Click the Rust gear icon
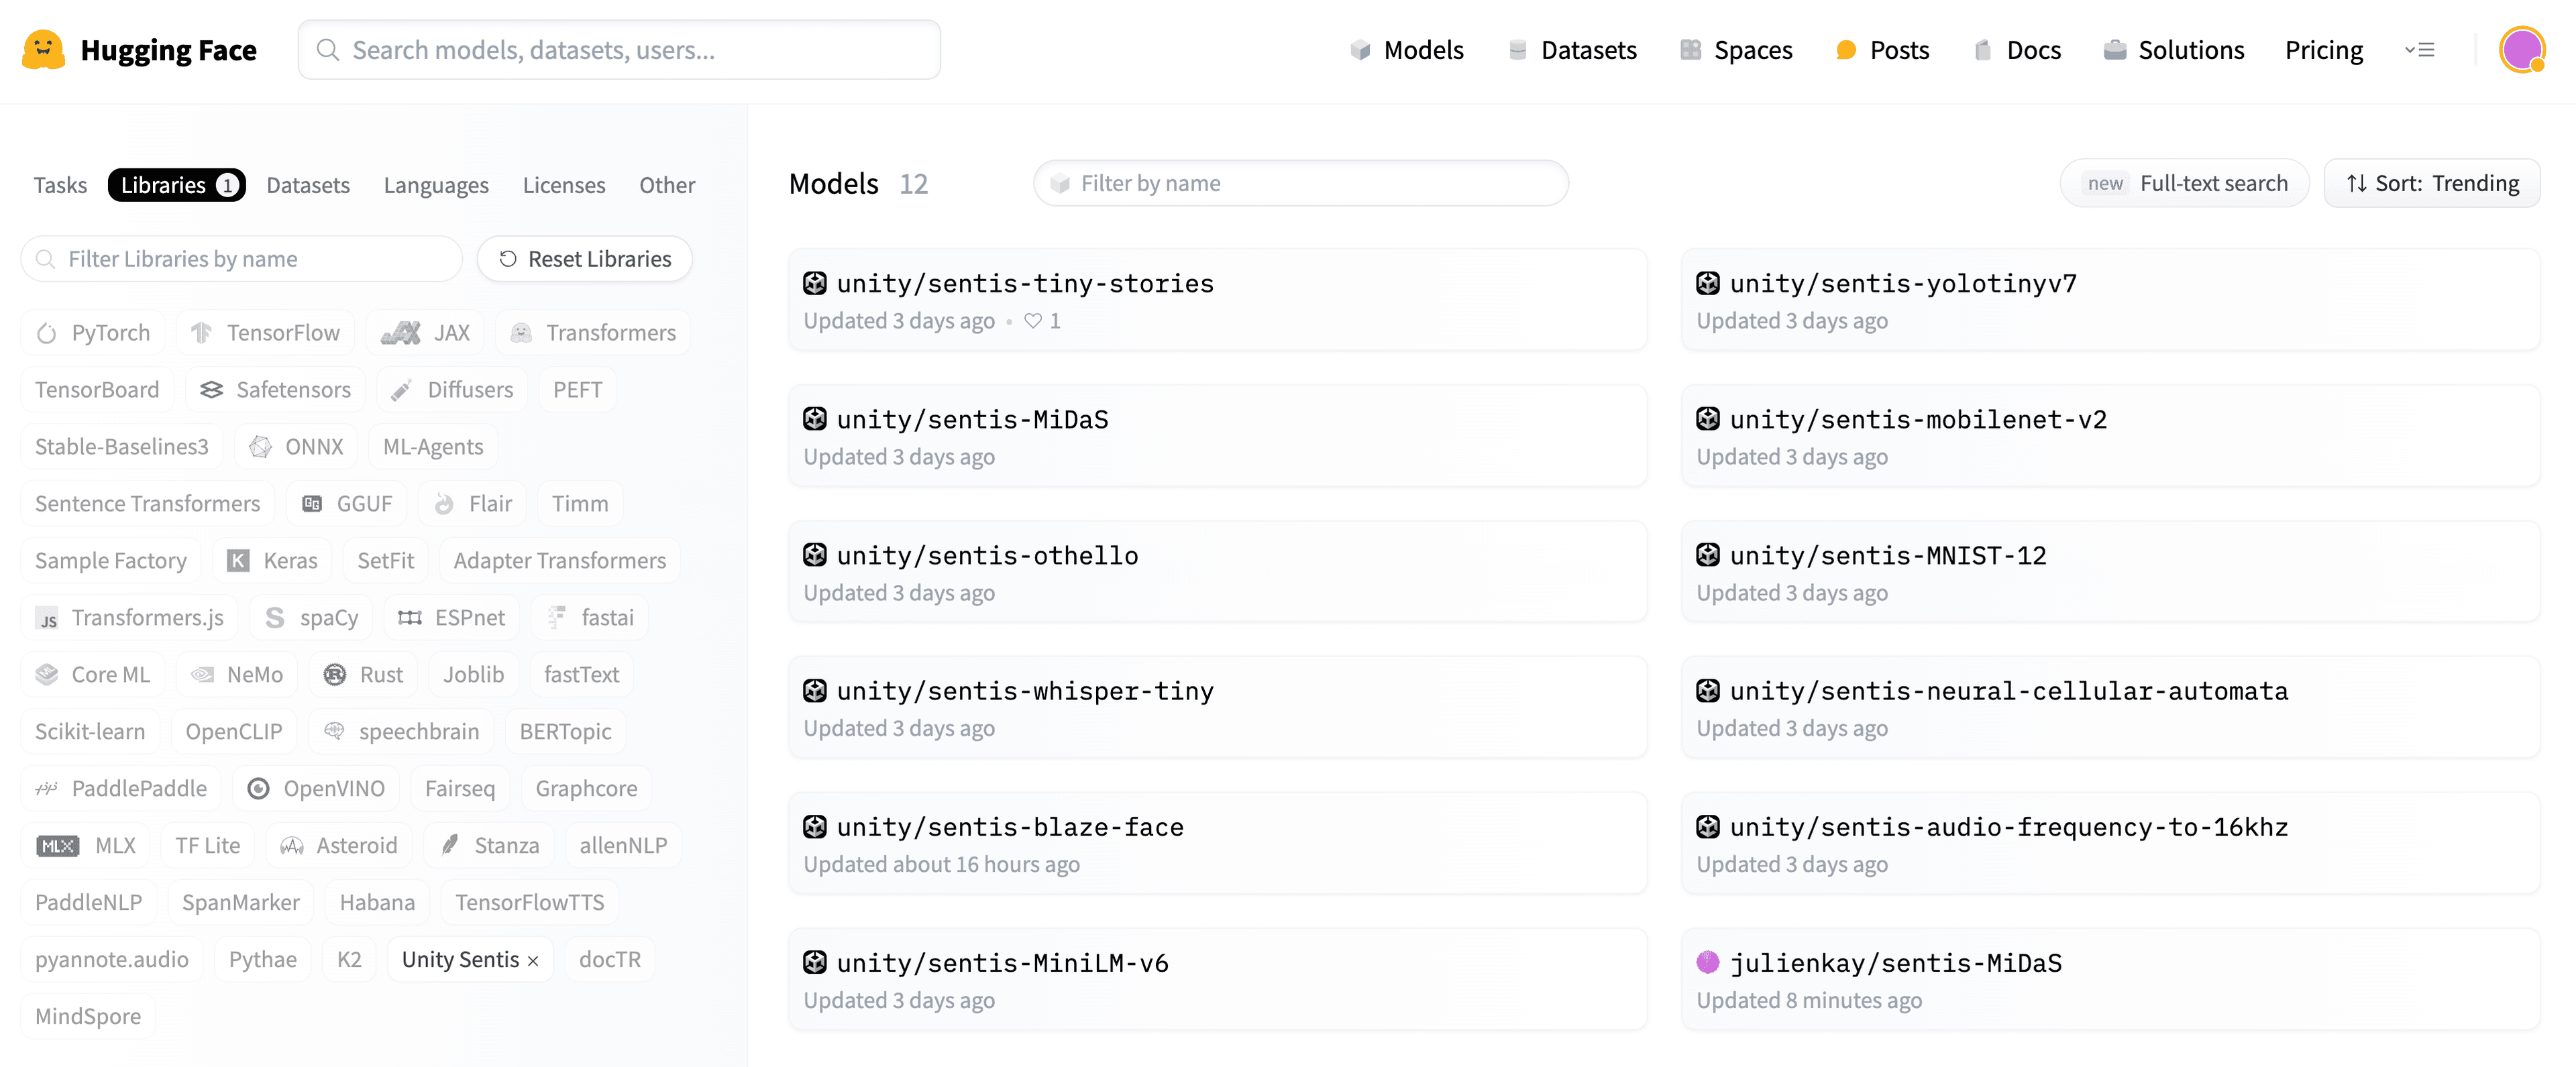 (x=335, y=675)
